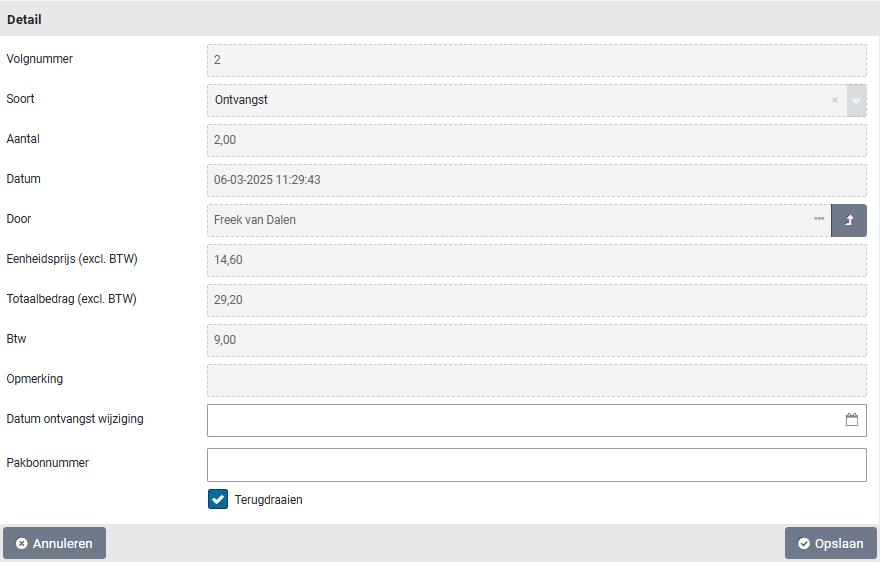This screenshot has height=562, width=880.
Task: Click the Datum field with 06-03-2025
Action: tap(536, 180)
